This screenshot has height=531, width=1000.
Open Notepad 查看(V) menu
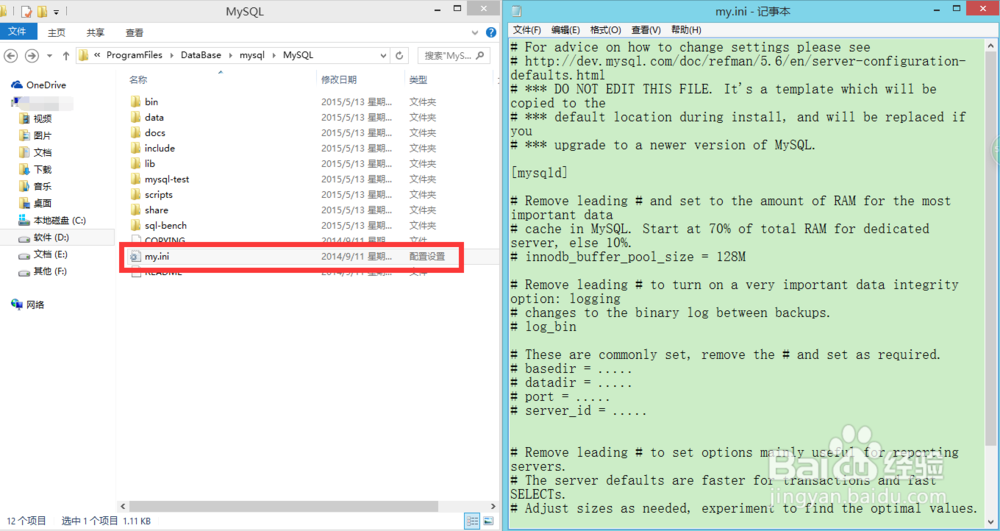click(x=645, y=30)
